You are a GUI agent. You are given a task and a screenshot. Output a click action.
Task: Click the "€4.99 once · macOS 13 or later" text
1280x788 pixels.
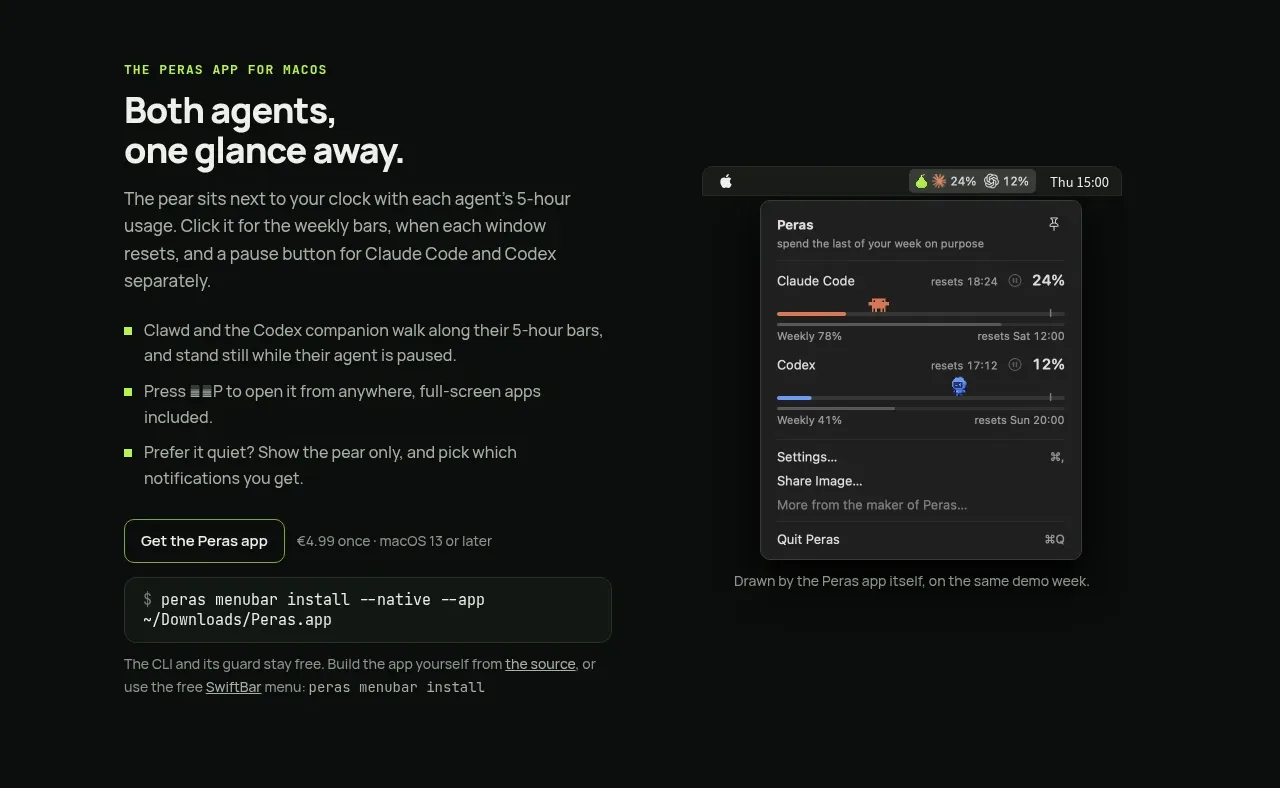point(394,541)
